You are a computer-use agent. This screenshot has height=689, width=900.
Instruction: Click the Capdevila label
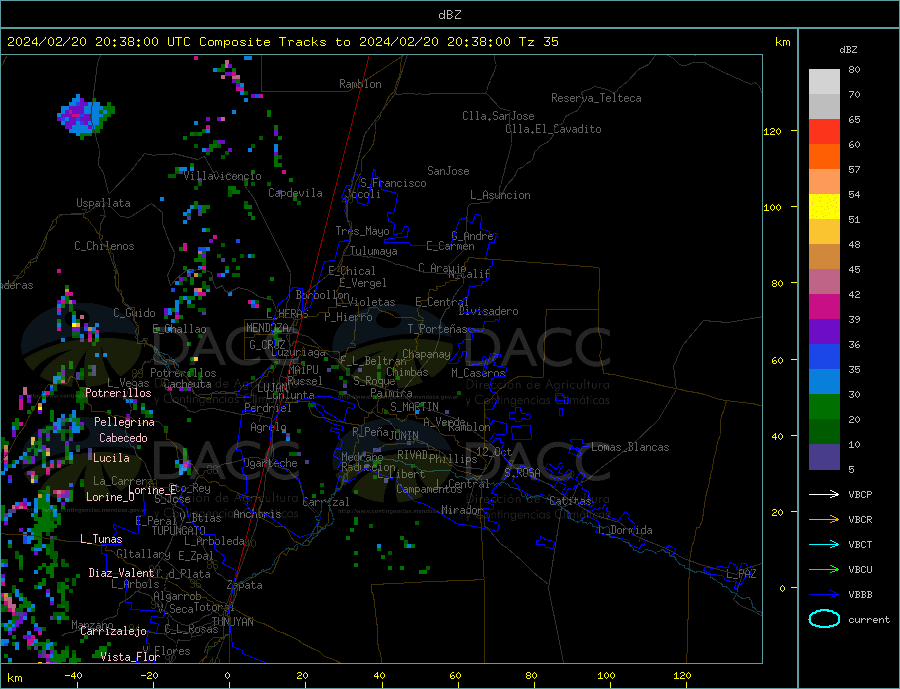point(295,193)
